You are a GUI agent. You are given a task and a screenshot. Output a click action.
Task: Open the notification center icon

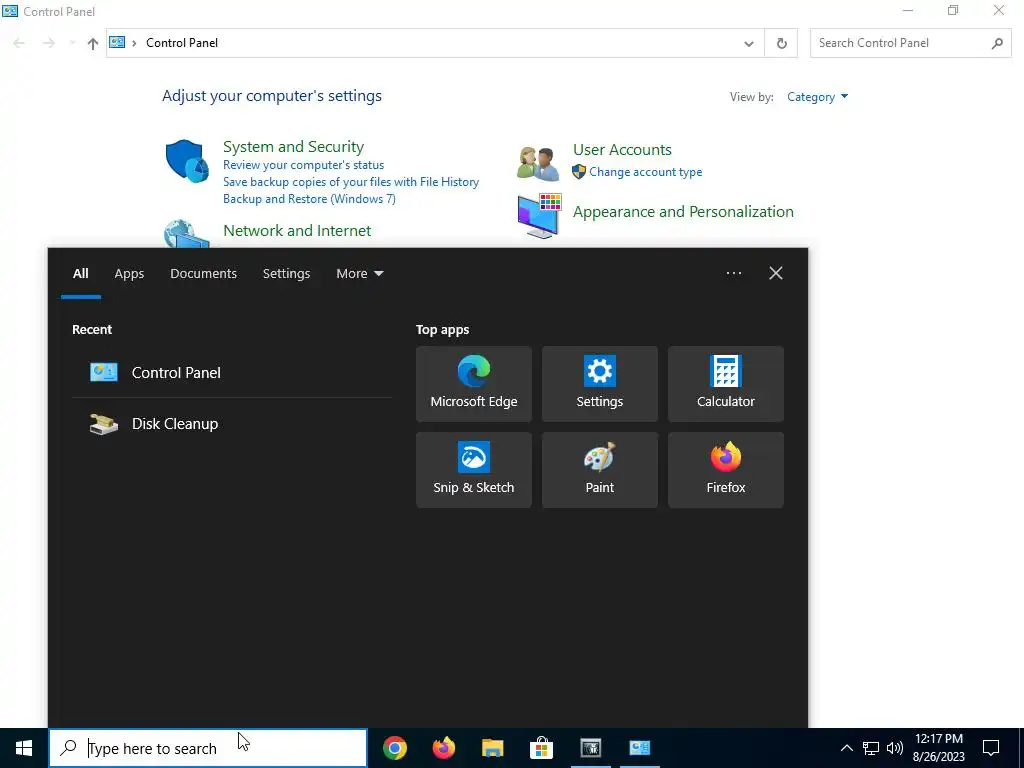991,748
